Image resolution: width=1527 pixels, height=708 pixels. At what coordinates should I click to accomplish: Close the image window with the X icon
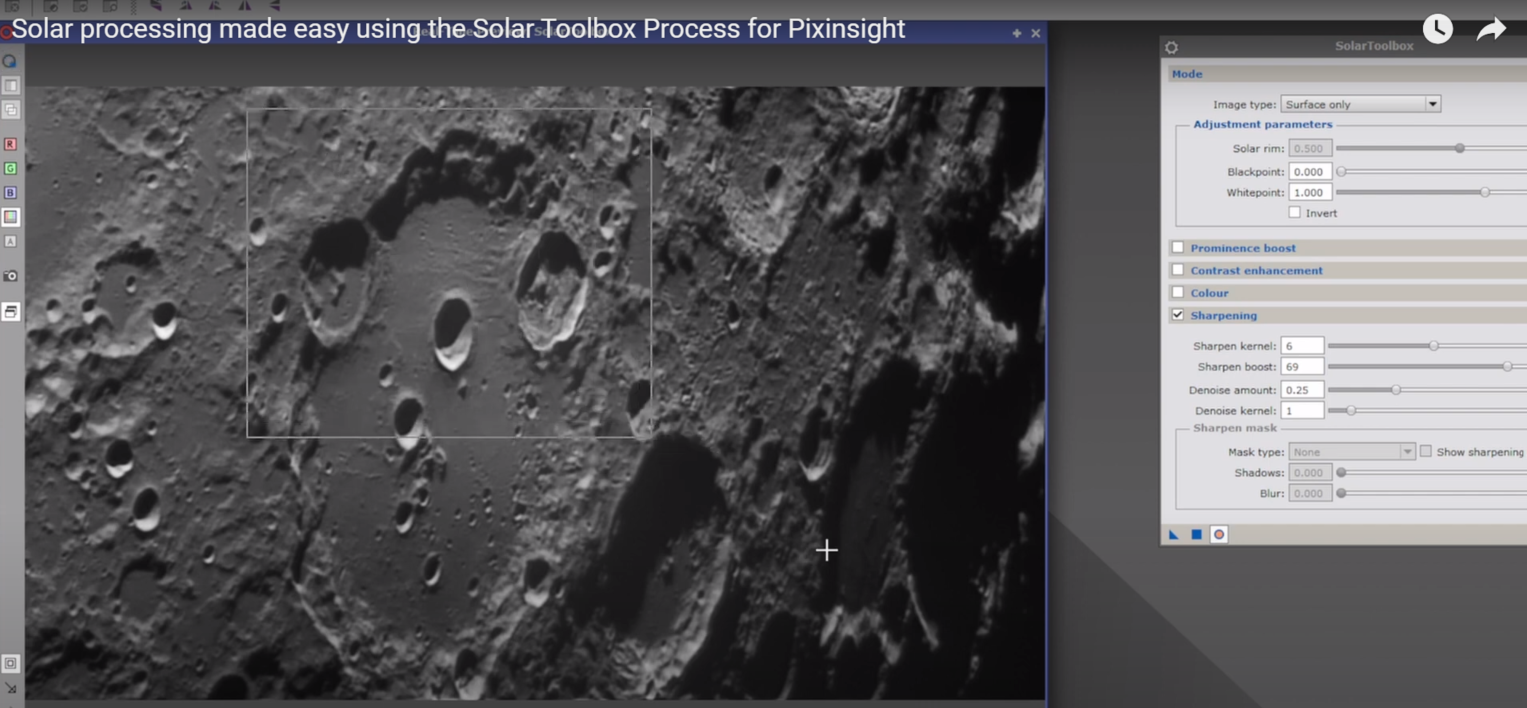point(1036,33)
